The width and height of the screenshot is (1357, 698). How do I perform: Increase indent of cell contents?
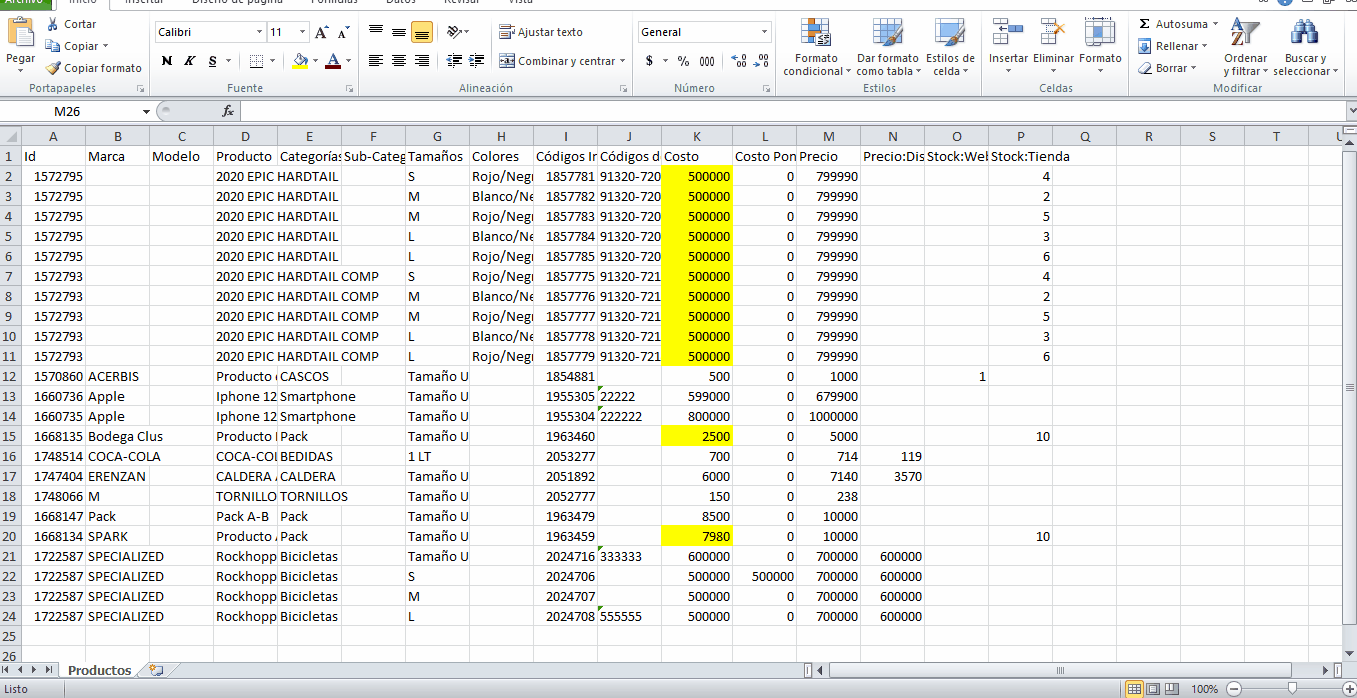(x=476, y=61)
